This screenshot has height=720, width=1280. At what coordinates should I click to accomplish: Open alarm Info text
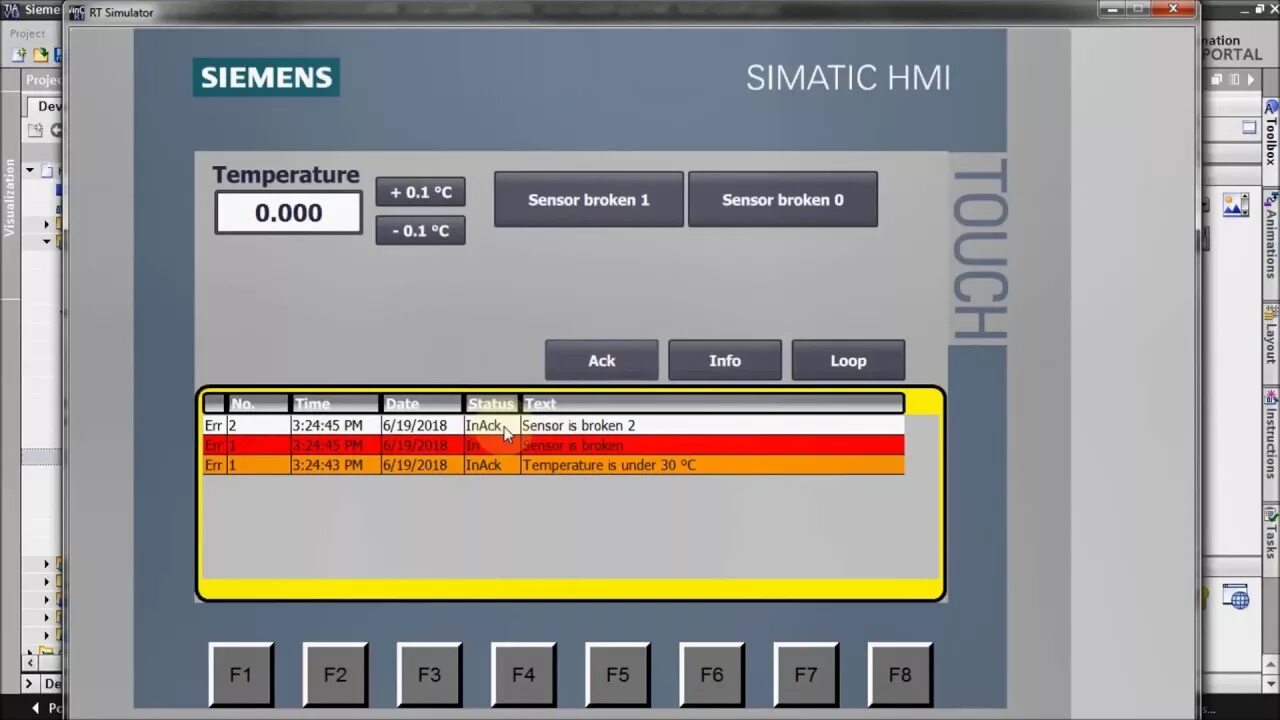pos(725,360)
